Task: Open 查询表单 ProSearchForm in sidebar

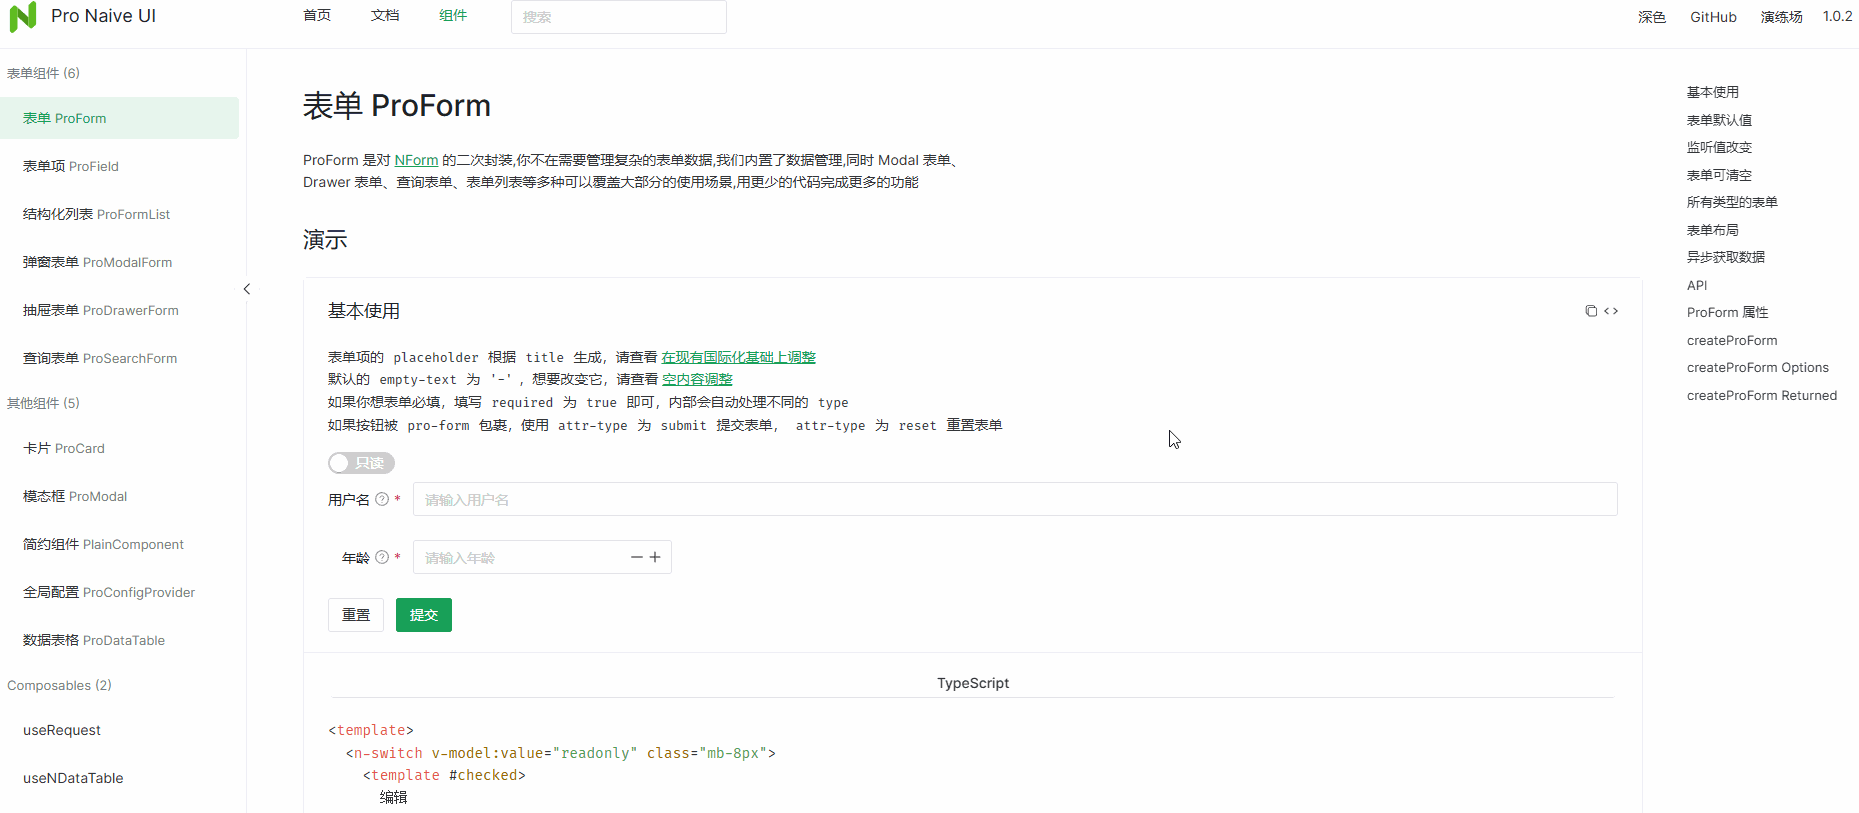Action: (x=119, y=358)
